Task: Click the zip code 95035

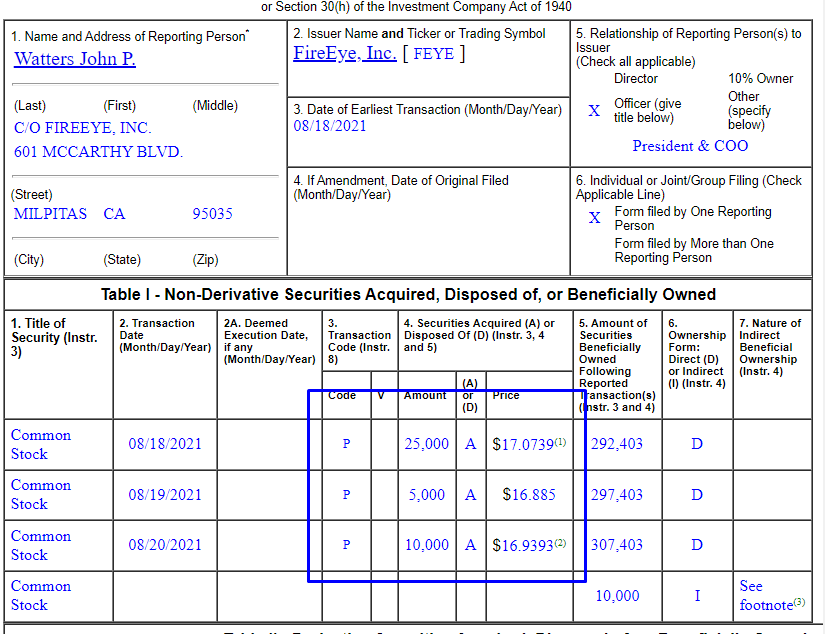Action: [x=213, y=214]
